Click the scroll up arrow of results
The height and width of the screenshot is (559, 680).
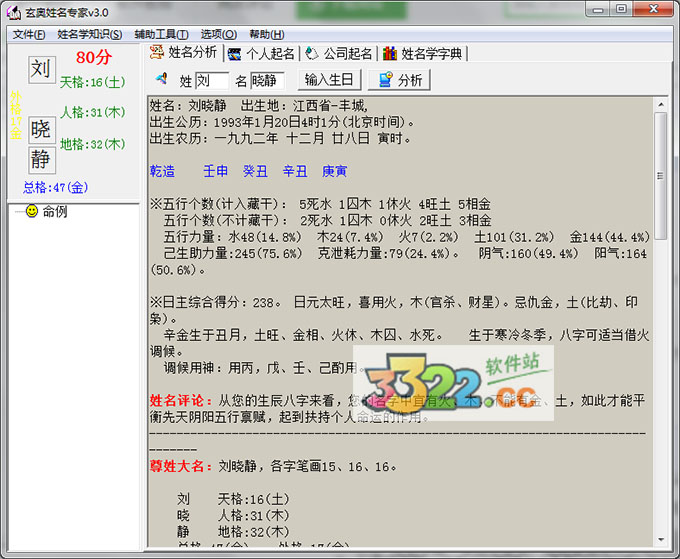coord(660,105)
